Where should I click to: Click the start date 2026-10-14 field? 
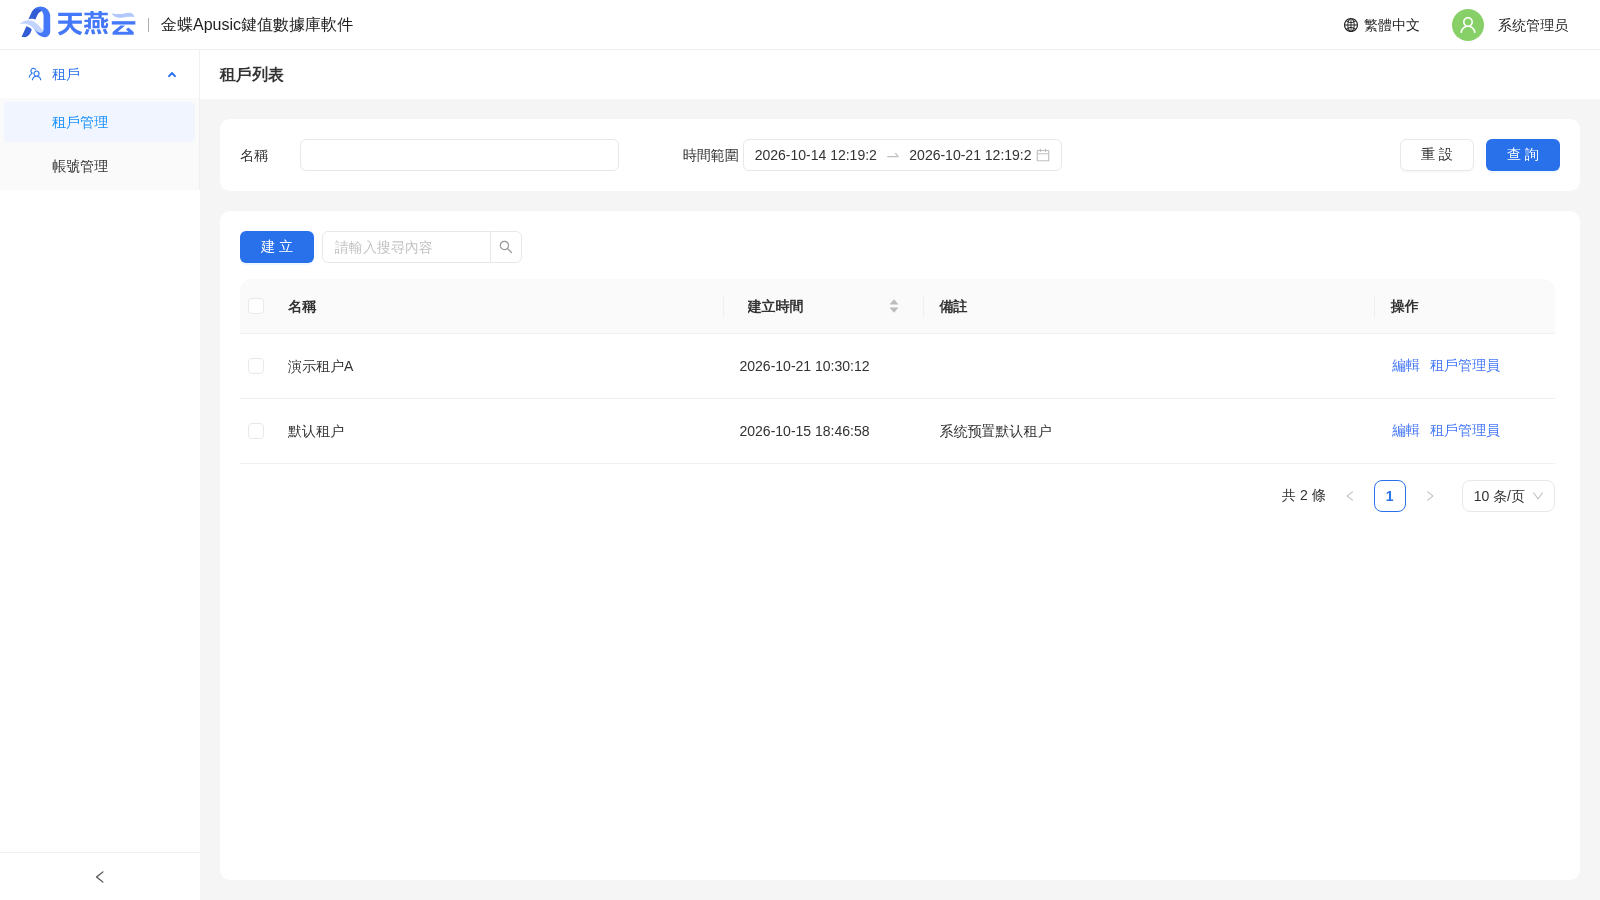pos(816,155)
